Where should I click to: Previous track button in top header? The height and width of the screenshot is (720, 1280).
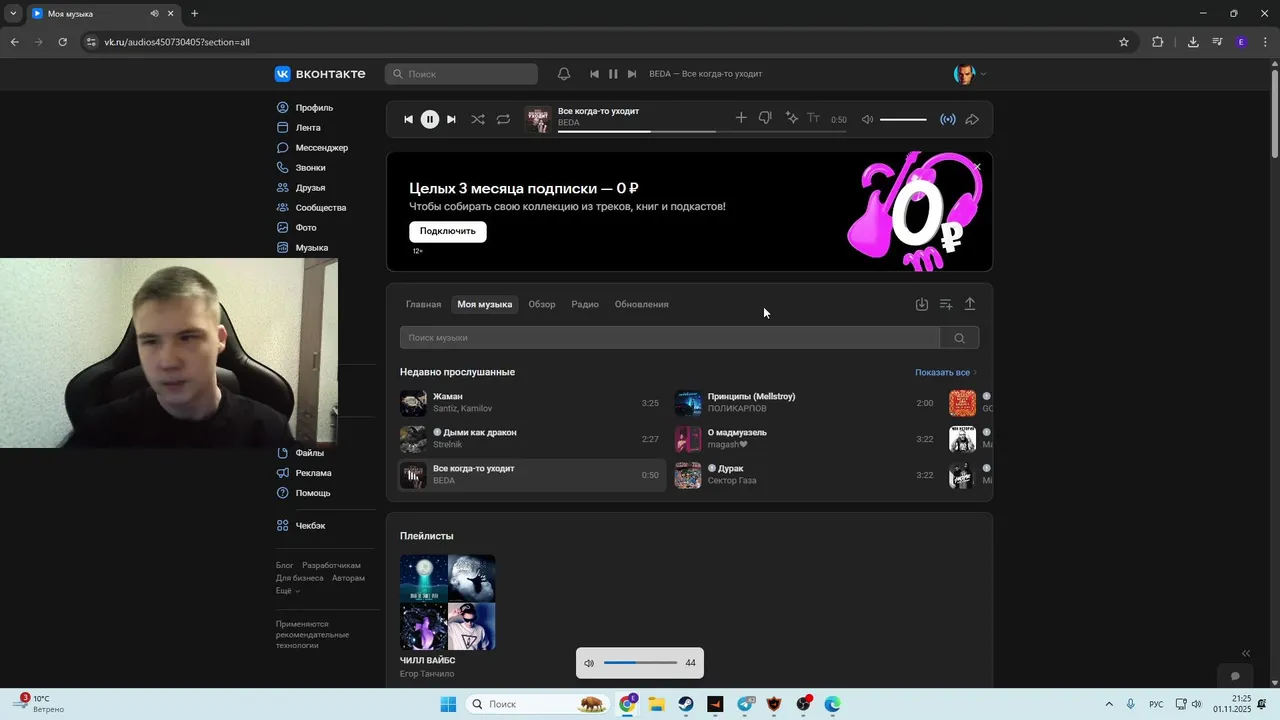pos(594,74)
